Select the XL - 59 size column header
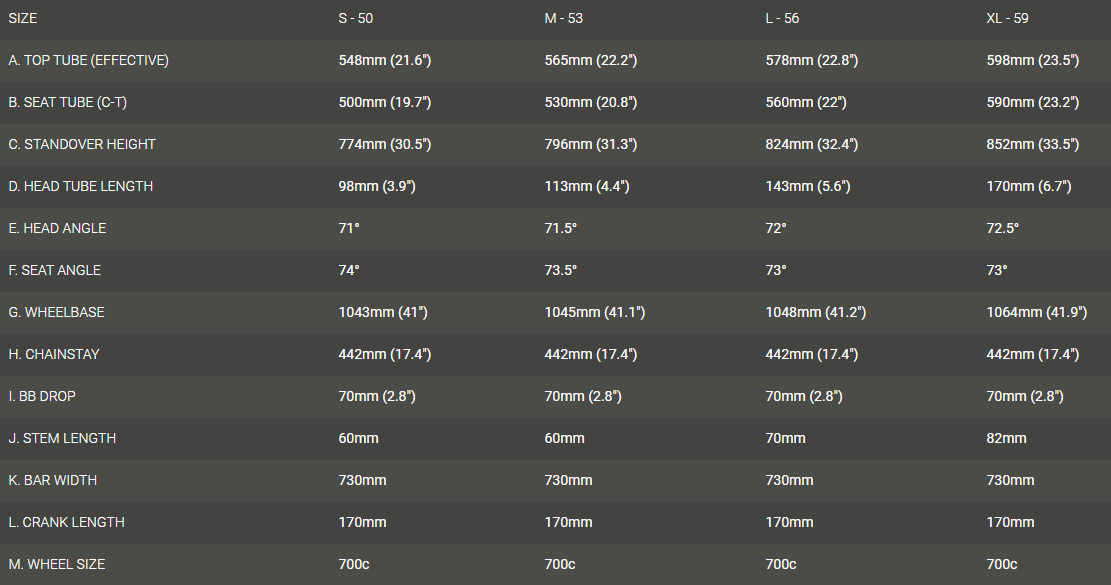Image resolution: width=1111 pixels, height=585 pixels. [1007, 18]
